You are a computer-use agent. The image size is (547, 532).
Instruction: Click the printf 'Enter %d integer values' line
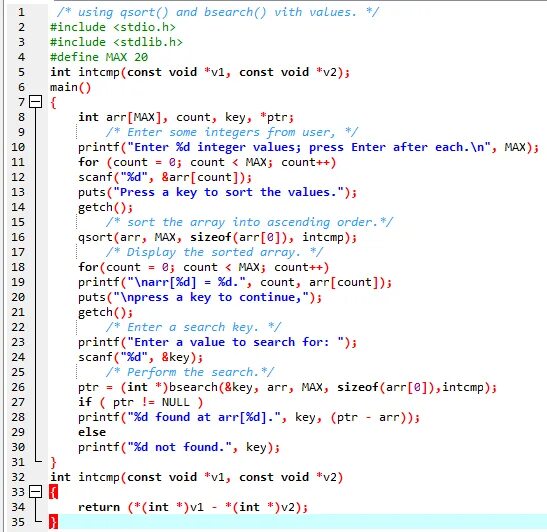308,147
